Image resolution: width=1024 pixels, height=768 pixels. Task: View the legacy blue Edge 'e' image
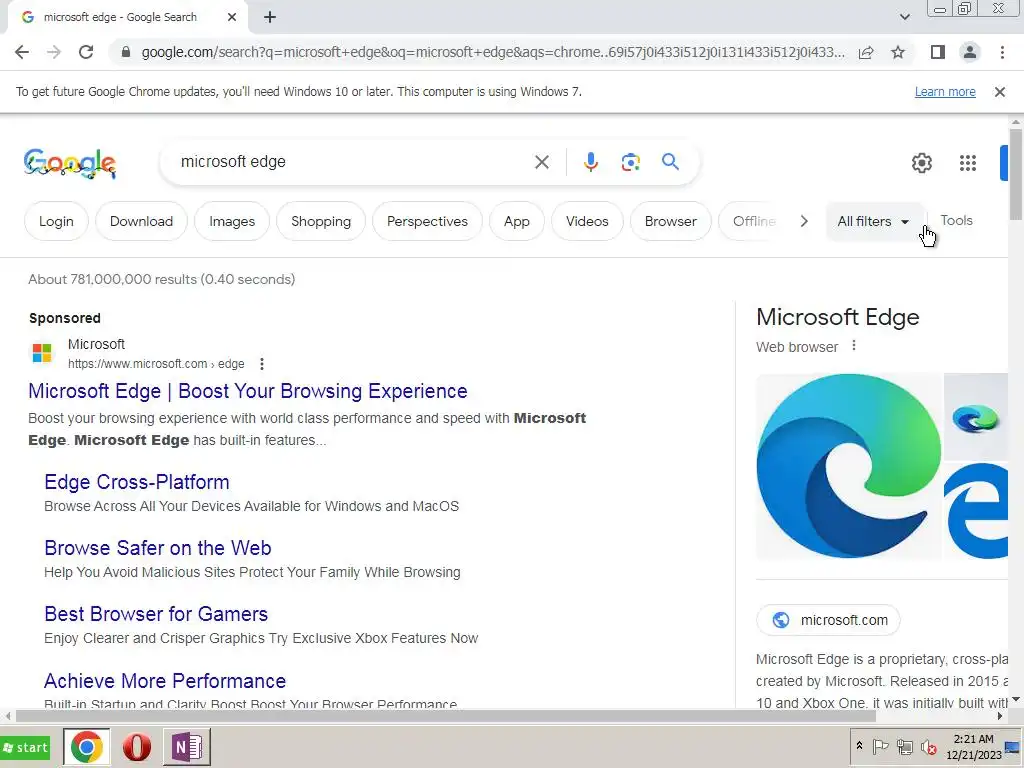tap(976, 511)
